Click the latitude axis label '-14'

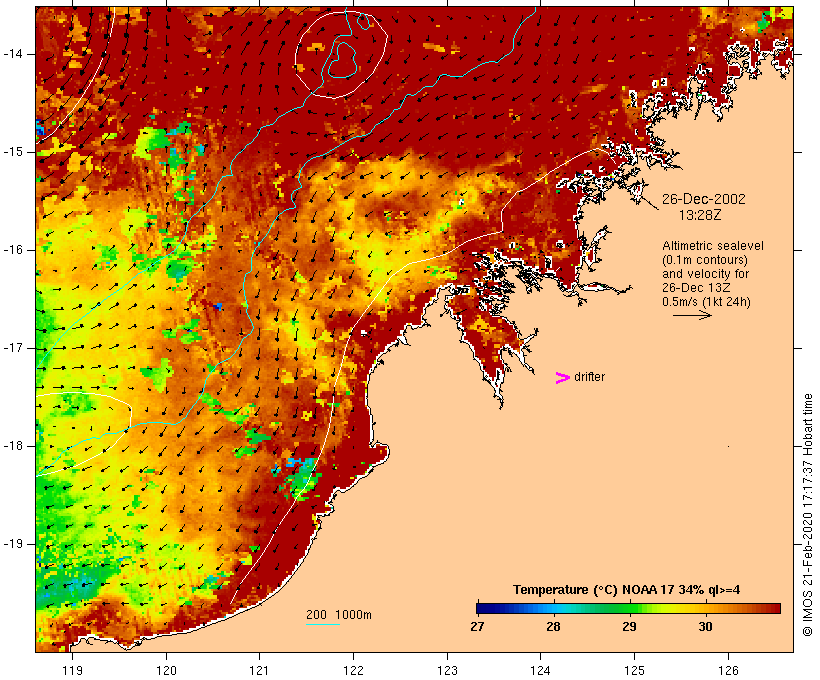coord(12,54)
